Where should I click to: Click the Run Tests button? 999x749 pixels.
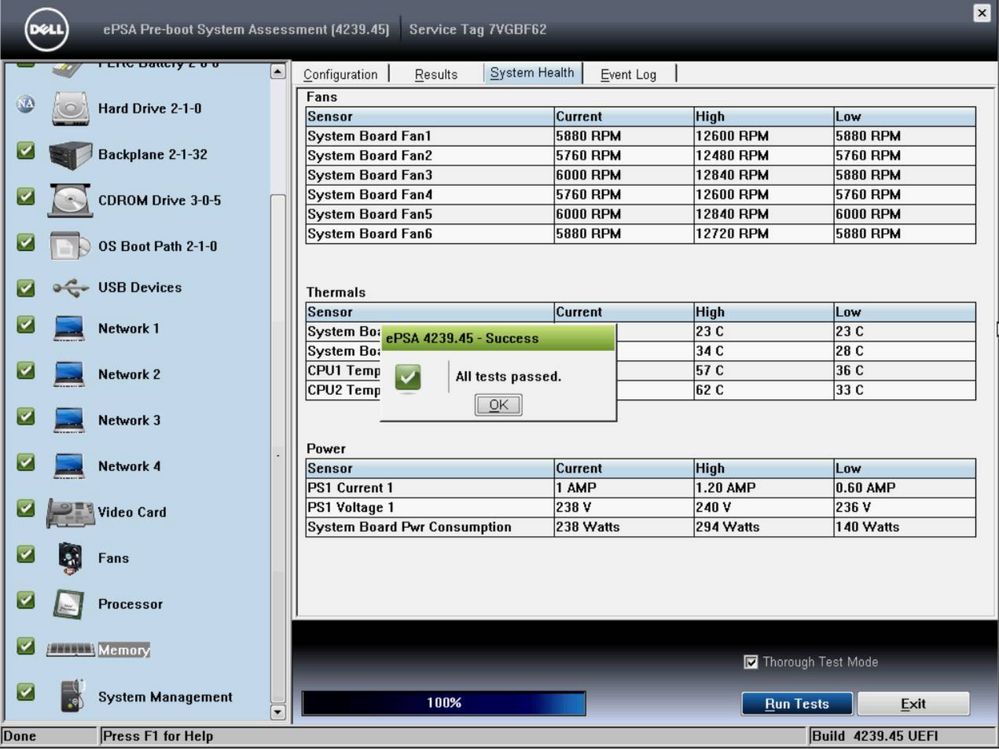pos(797,704)
